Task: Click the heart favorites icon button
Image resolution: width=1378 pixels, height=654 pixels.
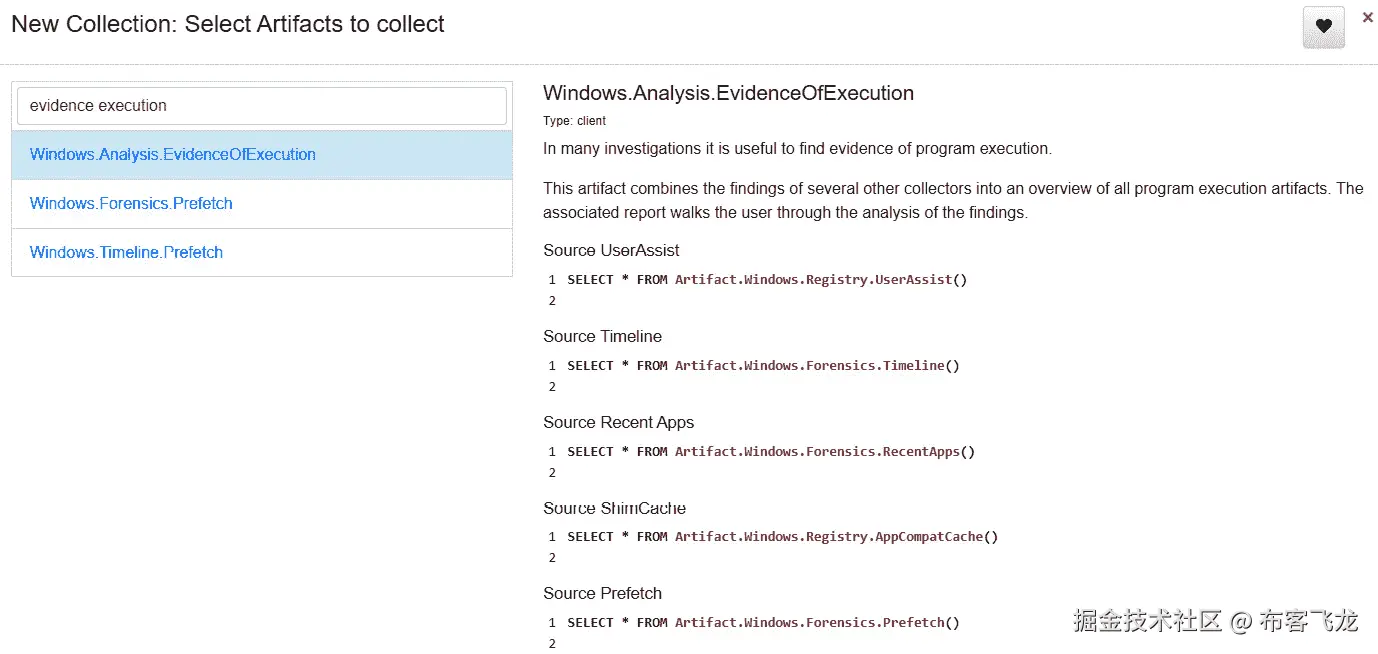Action: (1323, 27)
